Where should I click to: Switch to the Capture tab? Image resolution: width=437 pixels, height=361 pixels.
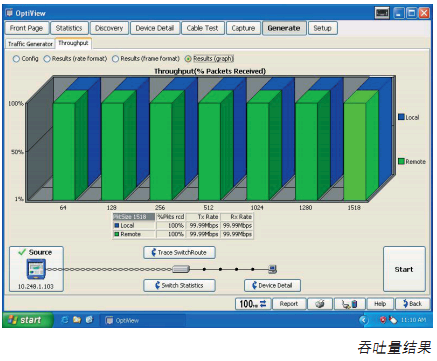pos(243,28)
